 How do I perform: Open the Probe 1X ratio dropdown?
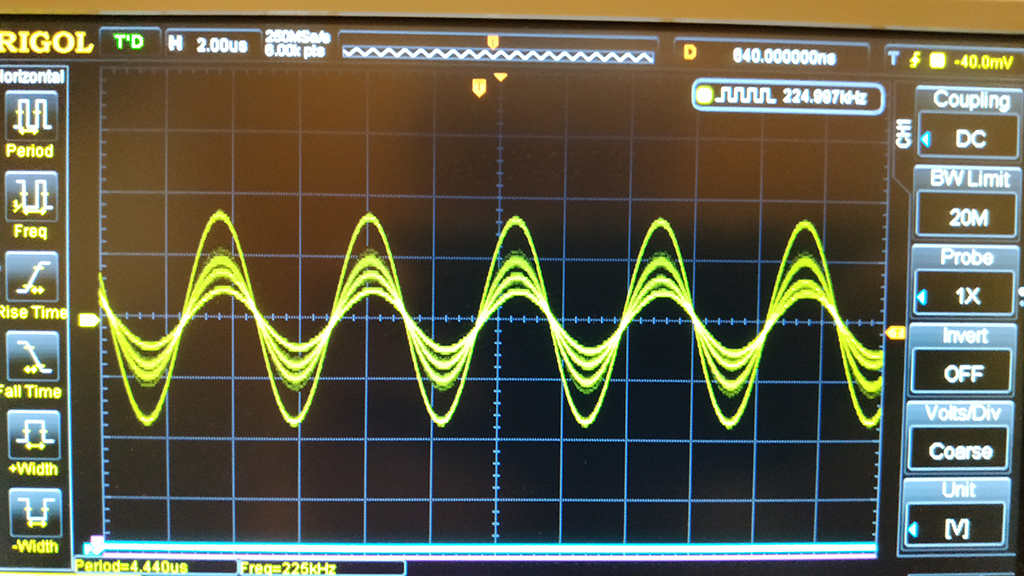pos(963,284)
